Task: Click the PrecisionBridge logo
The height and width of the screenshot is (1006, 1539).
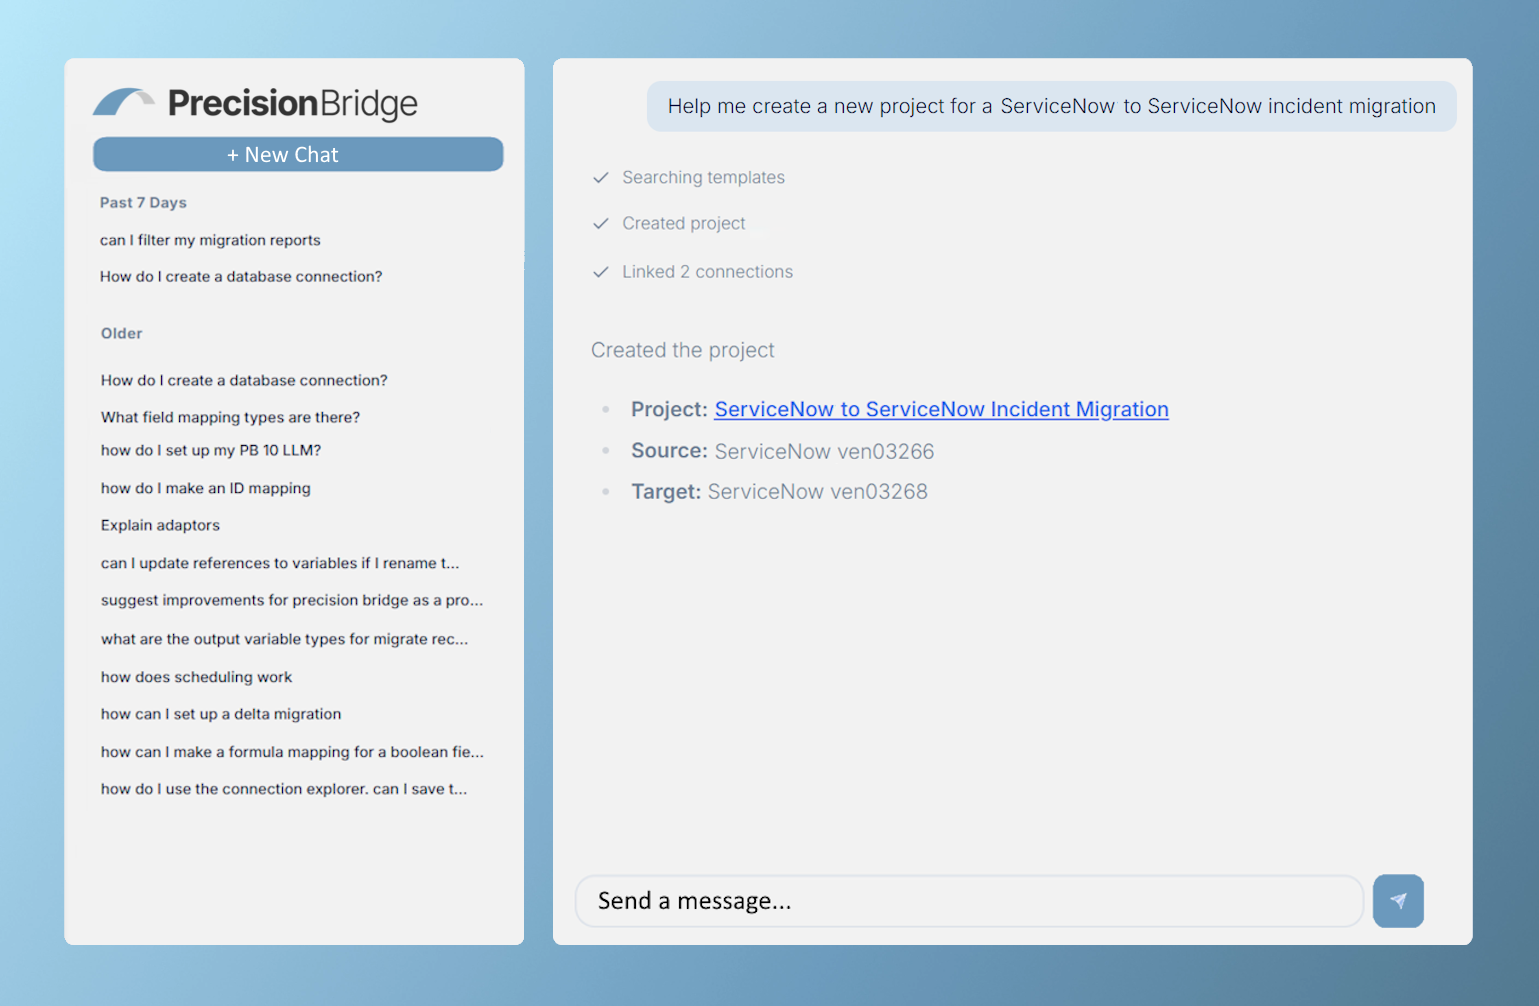Action: pyautogui.click(x=255, y=103)
